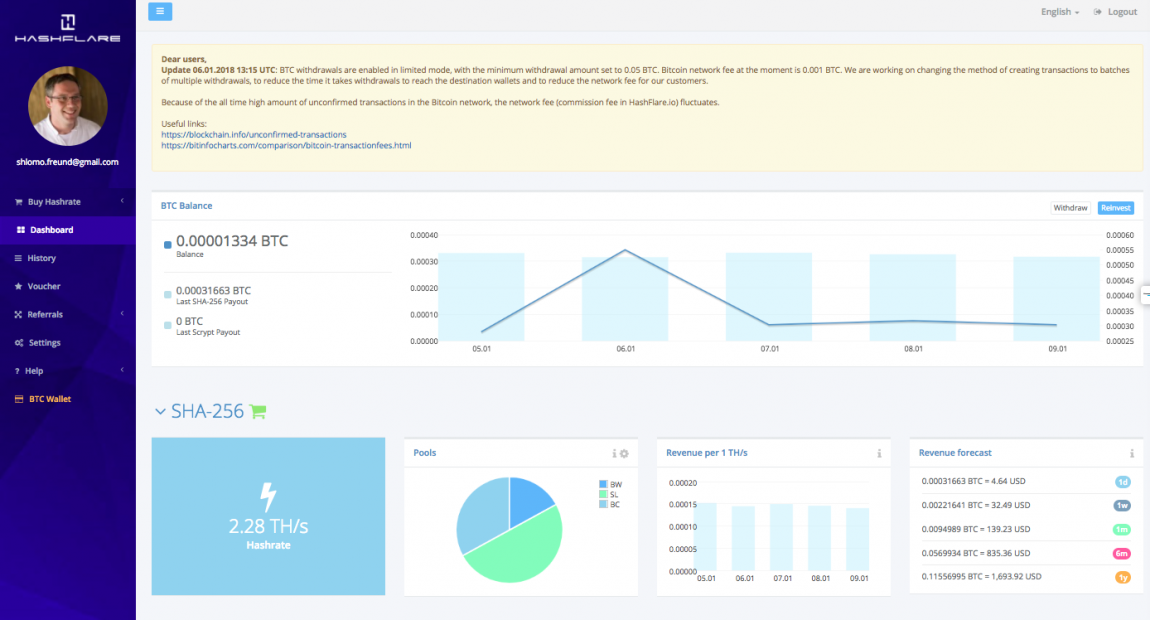Click the pie chart green slice
1150x620 pixels.
518,552
